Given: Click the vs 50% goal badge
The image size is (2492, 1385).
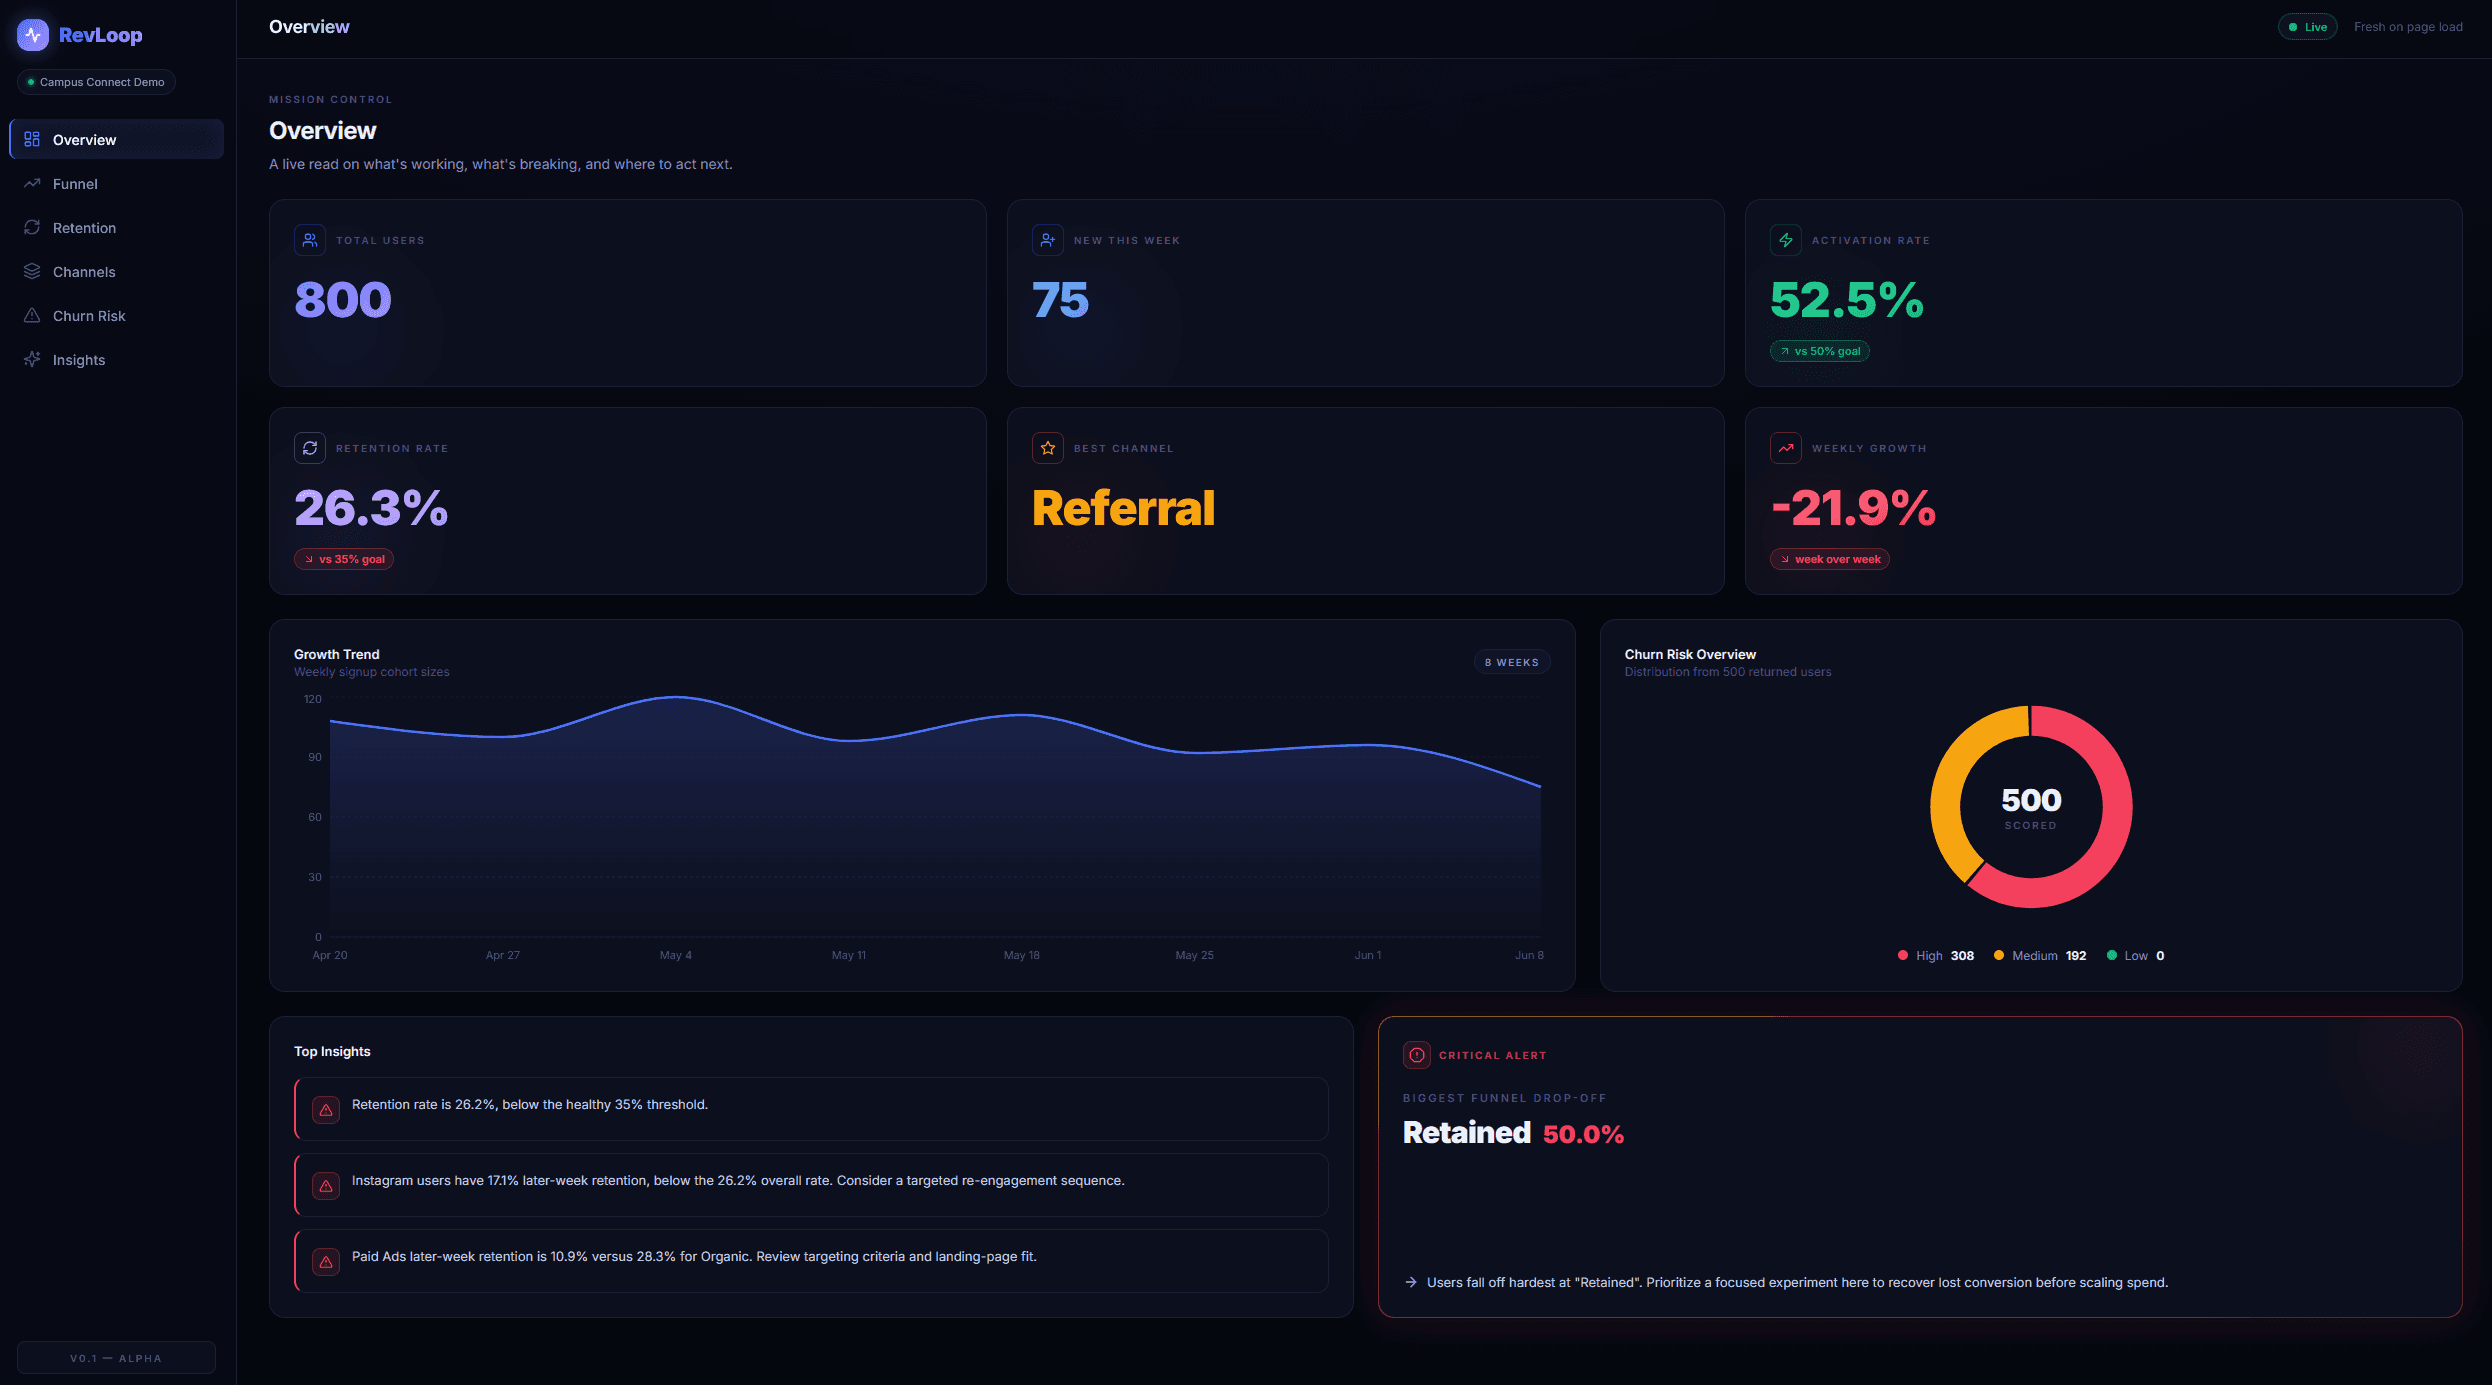Looking at the screenshot, I should point(1820,351).
